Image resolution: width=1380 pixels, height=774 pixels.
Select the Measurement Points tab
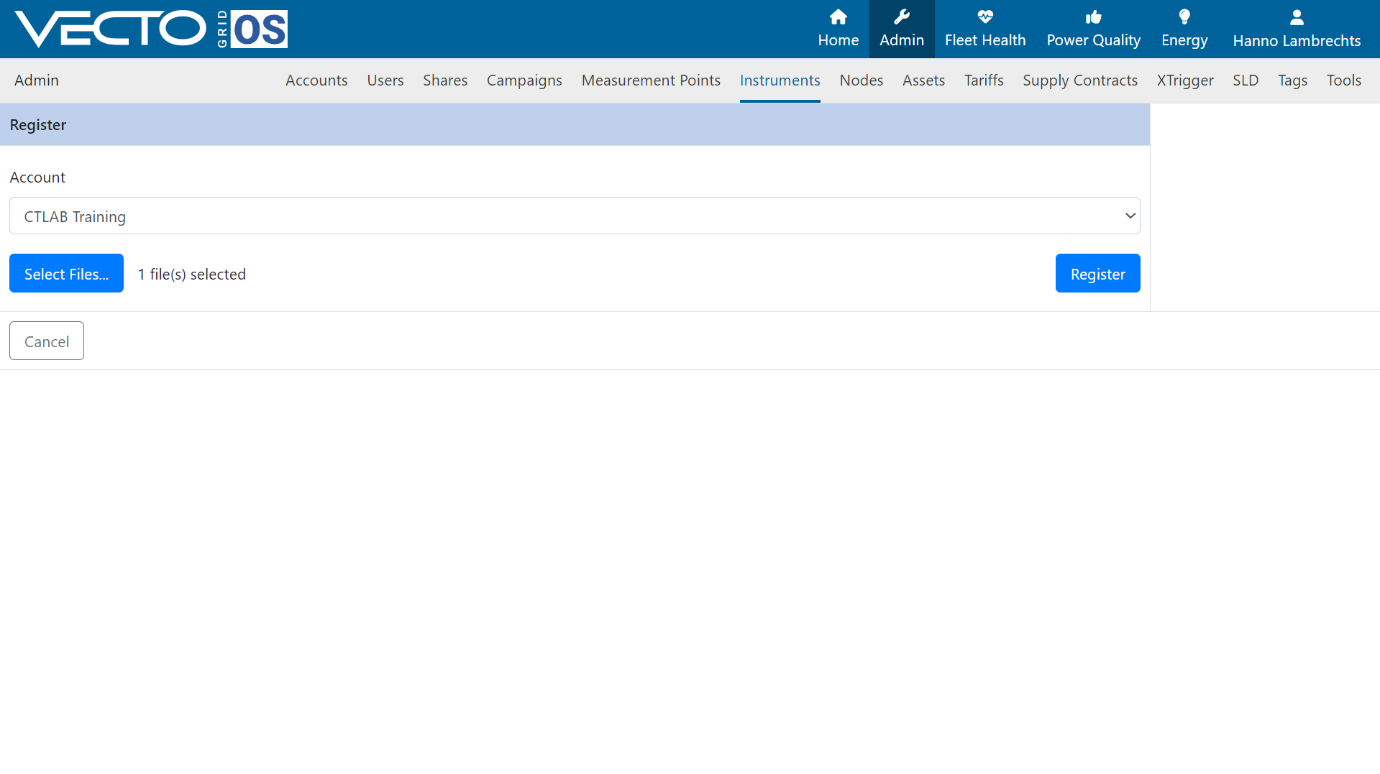tap(651, 80)
